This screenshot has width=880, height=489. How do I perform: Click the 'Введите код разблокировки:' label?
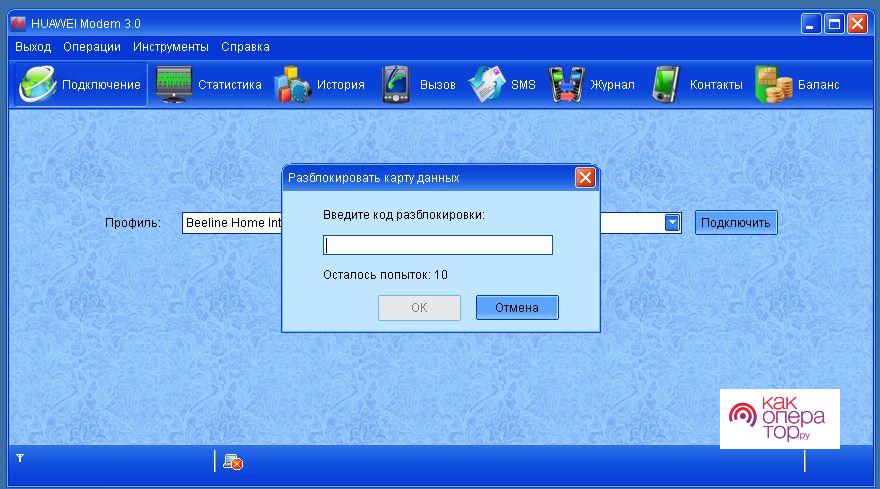pyautogui.click(x=404, y=215)
